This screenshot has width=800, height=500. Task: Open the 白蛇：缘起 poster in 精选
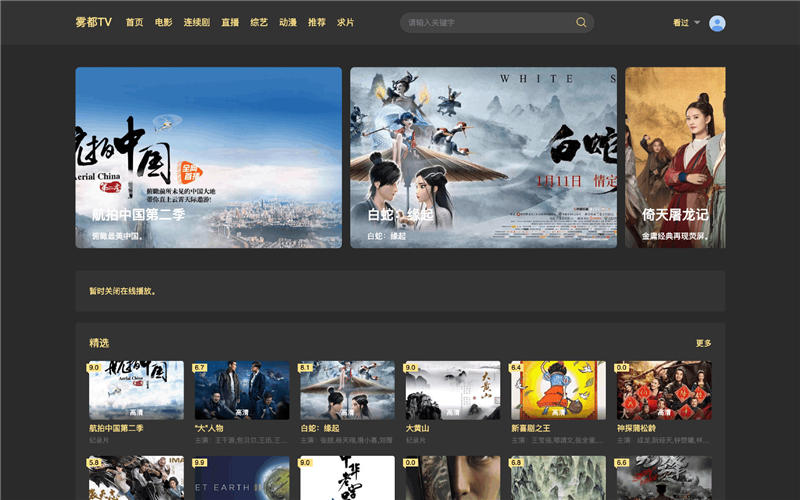[347, 390]
